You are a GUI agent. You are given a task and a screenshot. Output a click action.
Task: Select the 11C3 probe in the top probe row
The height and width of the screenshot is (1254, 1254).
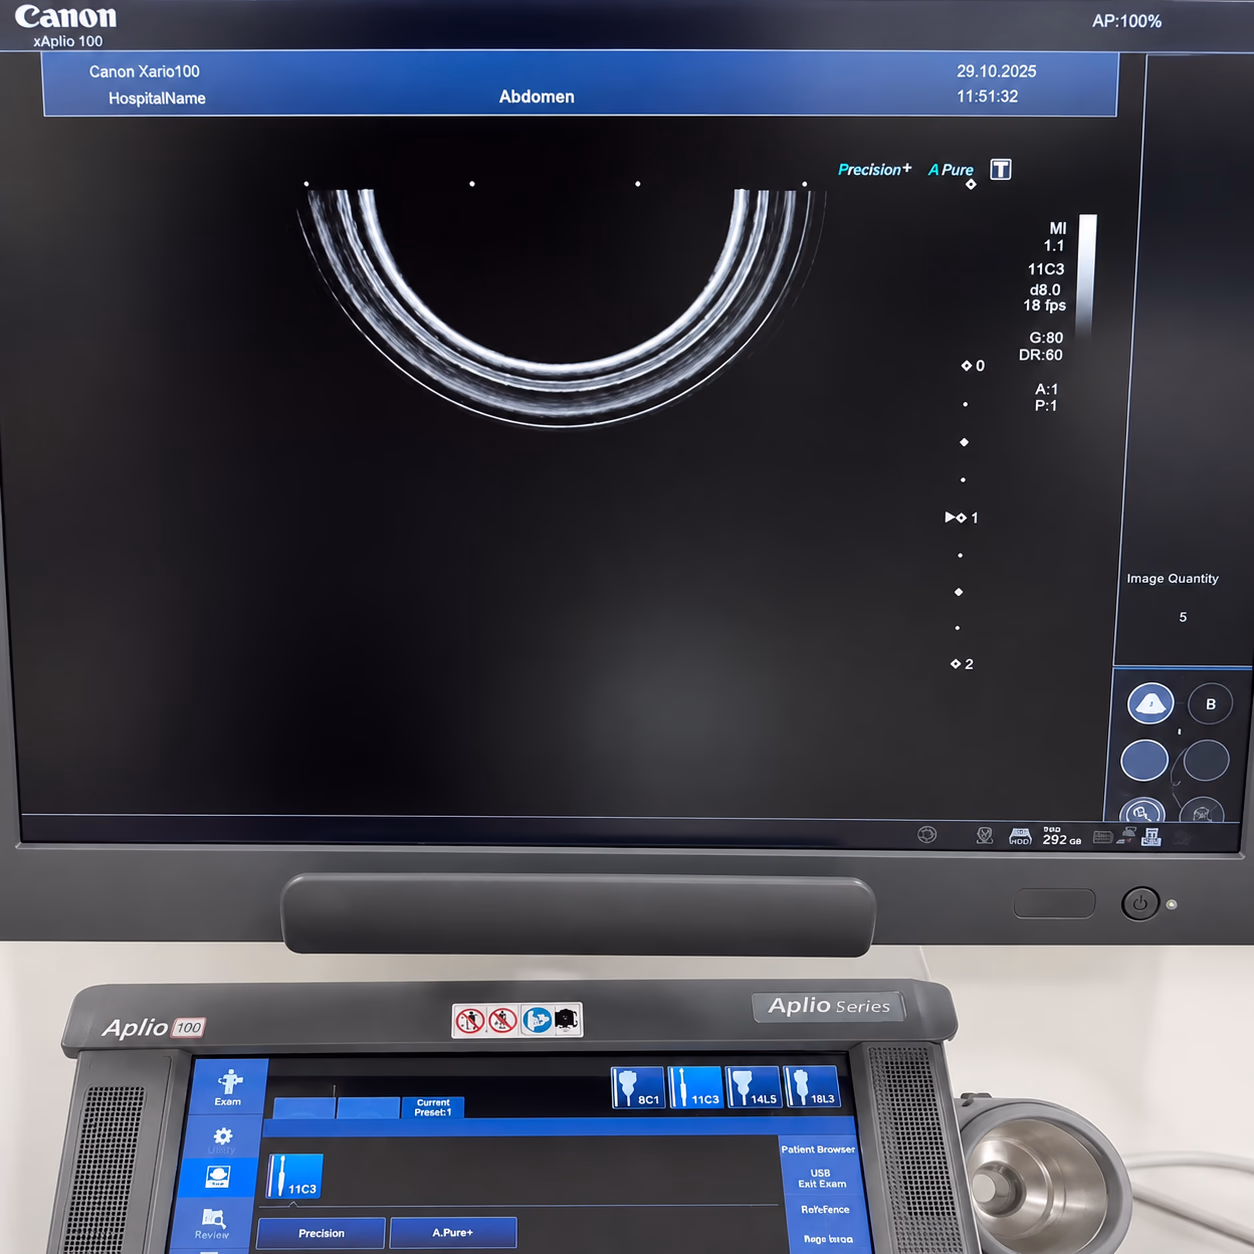click(x=695, y=1087)
